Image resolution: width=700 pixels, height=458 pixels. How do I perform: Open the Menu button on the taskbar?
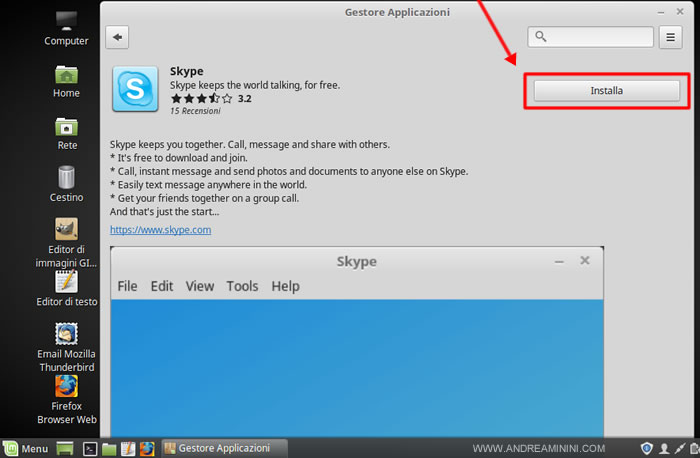pos(25,448)
